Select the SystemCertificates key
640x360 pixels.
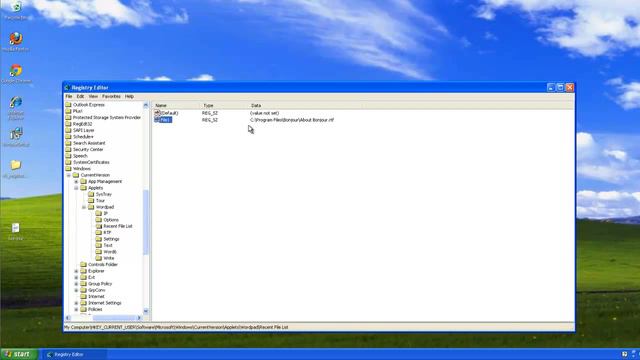tap(91, 162)
